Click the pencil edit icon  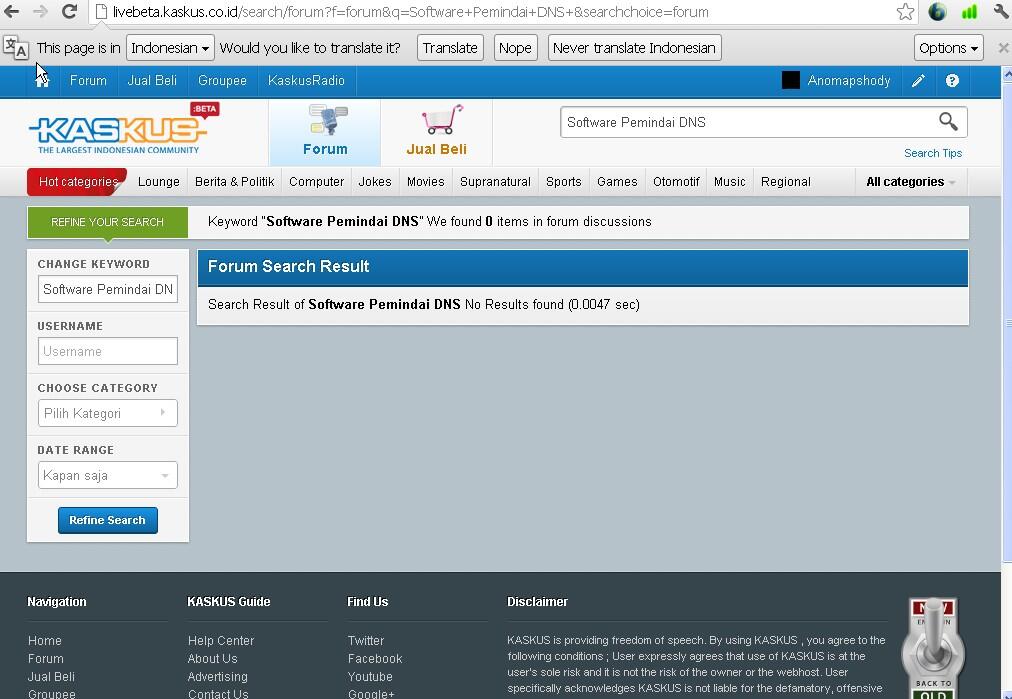(918, 81)
